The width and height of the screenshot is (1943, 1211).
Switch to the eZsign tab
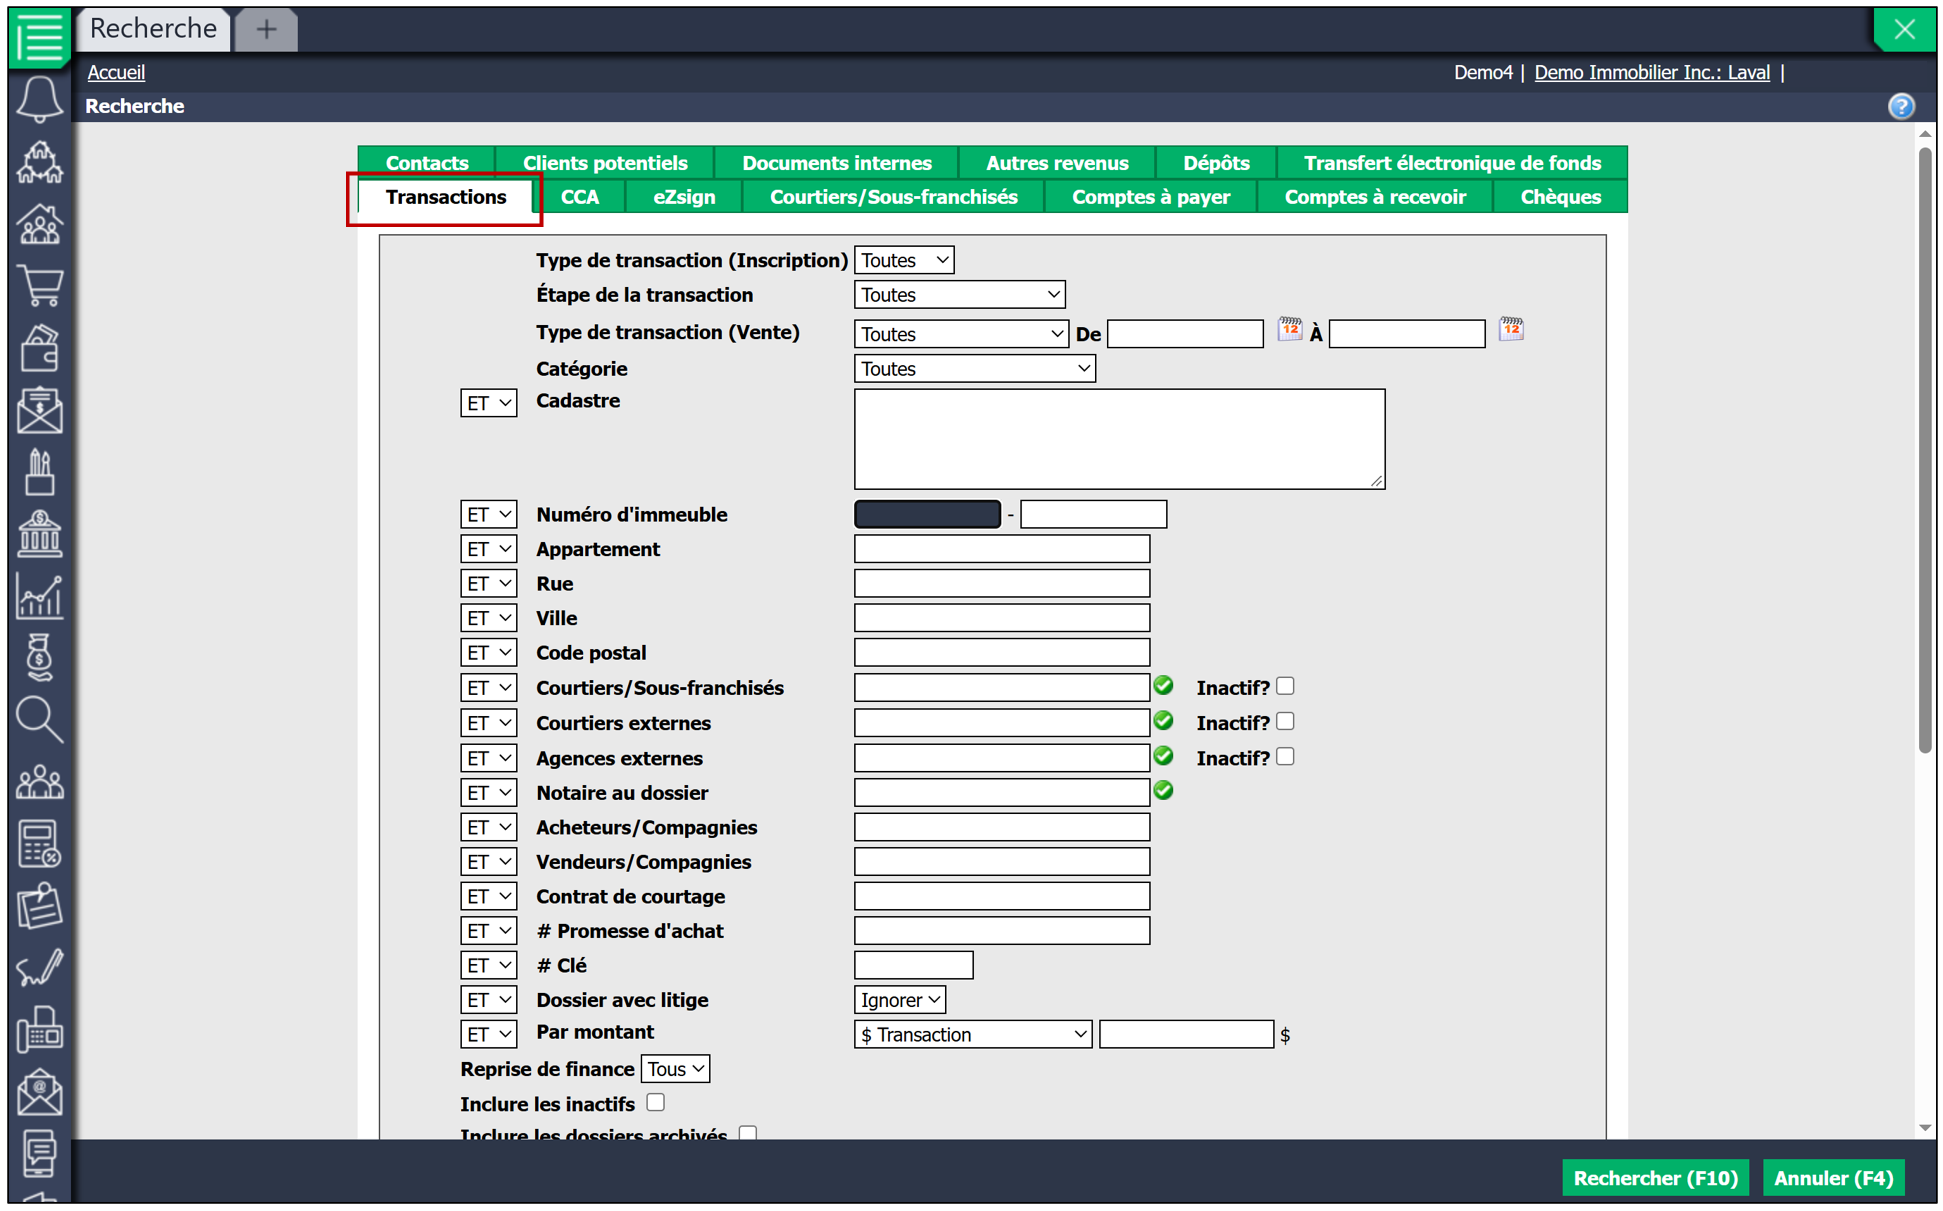(x=684, y=197)
